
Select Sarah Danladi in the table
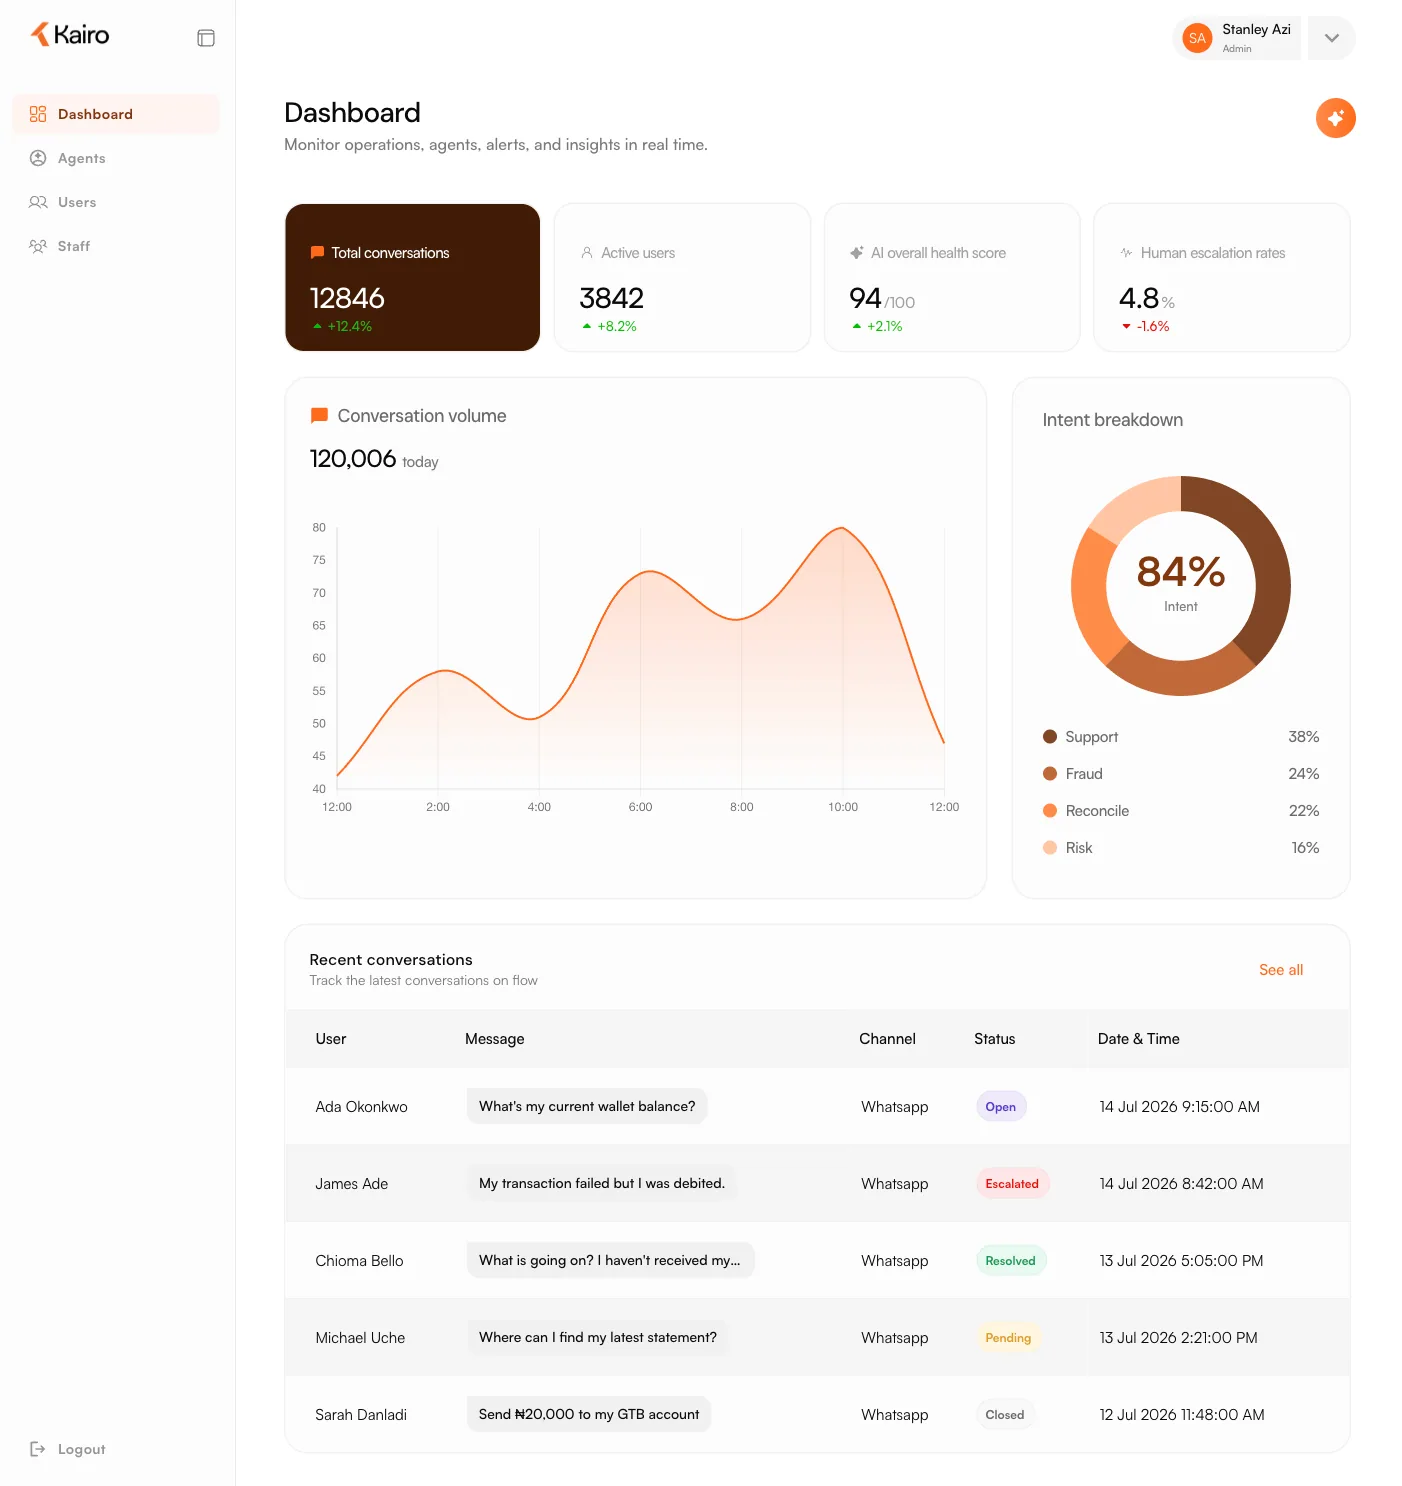click(360, 1414)
